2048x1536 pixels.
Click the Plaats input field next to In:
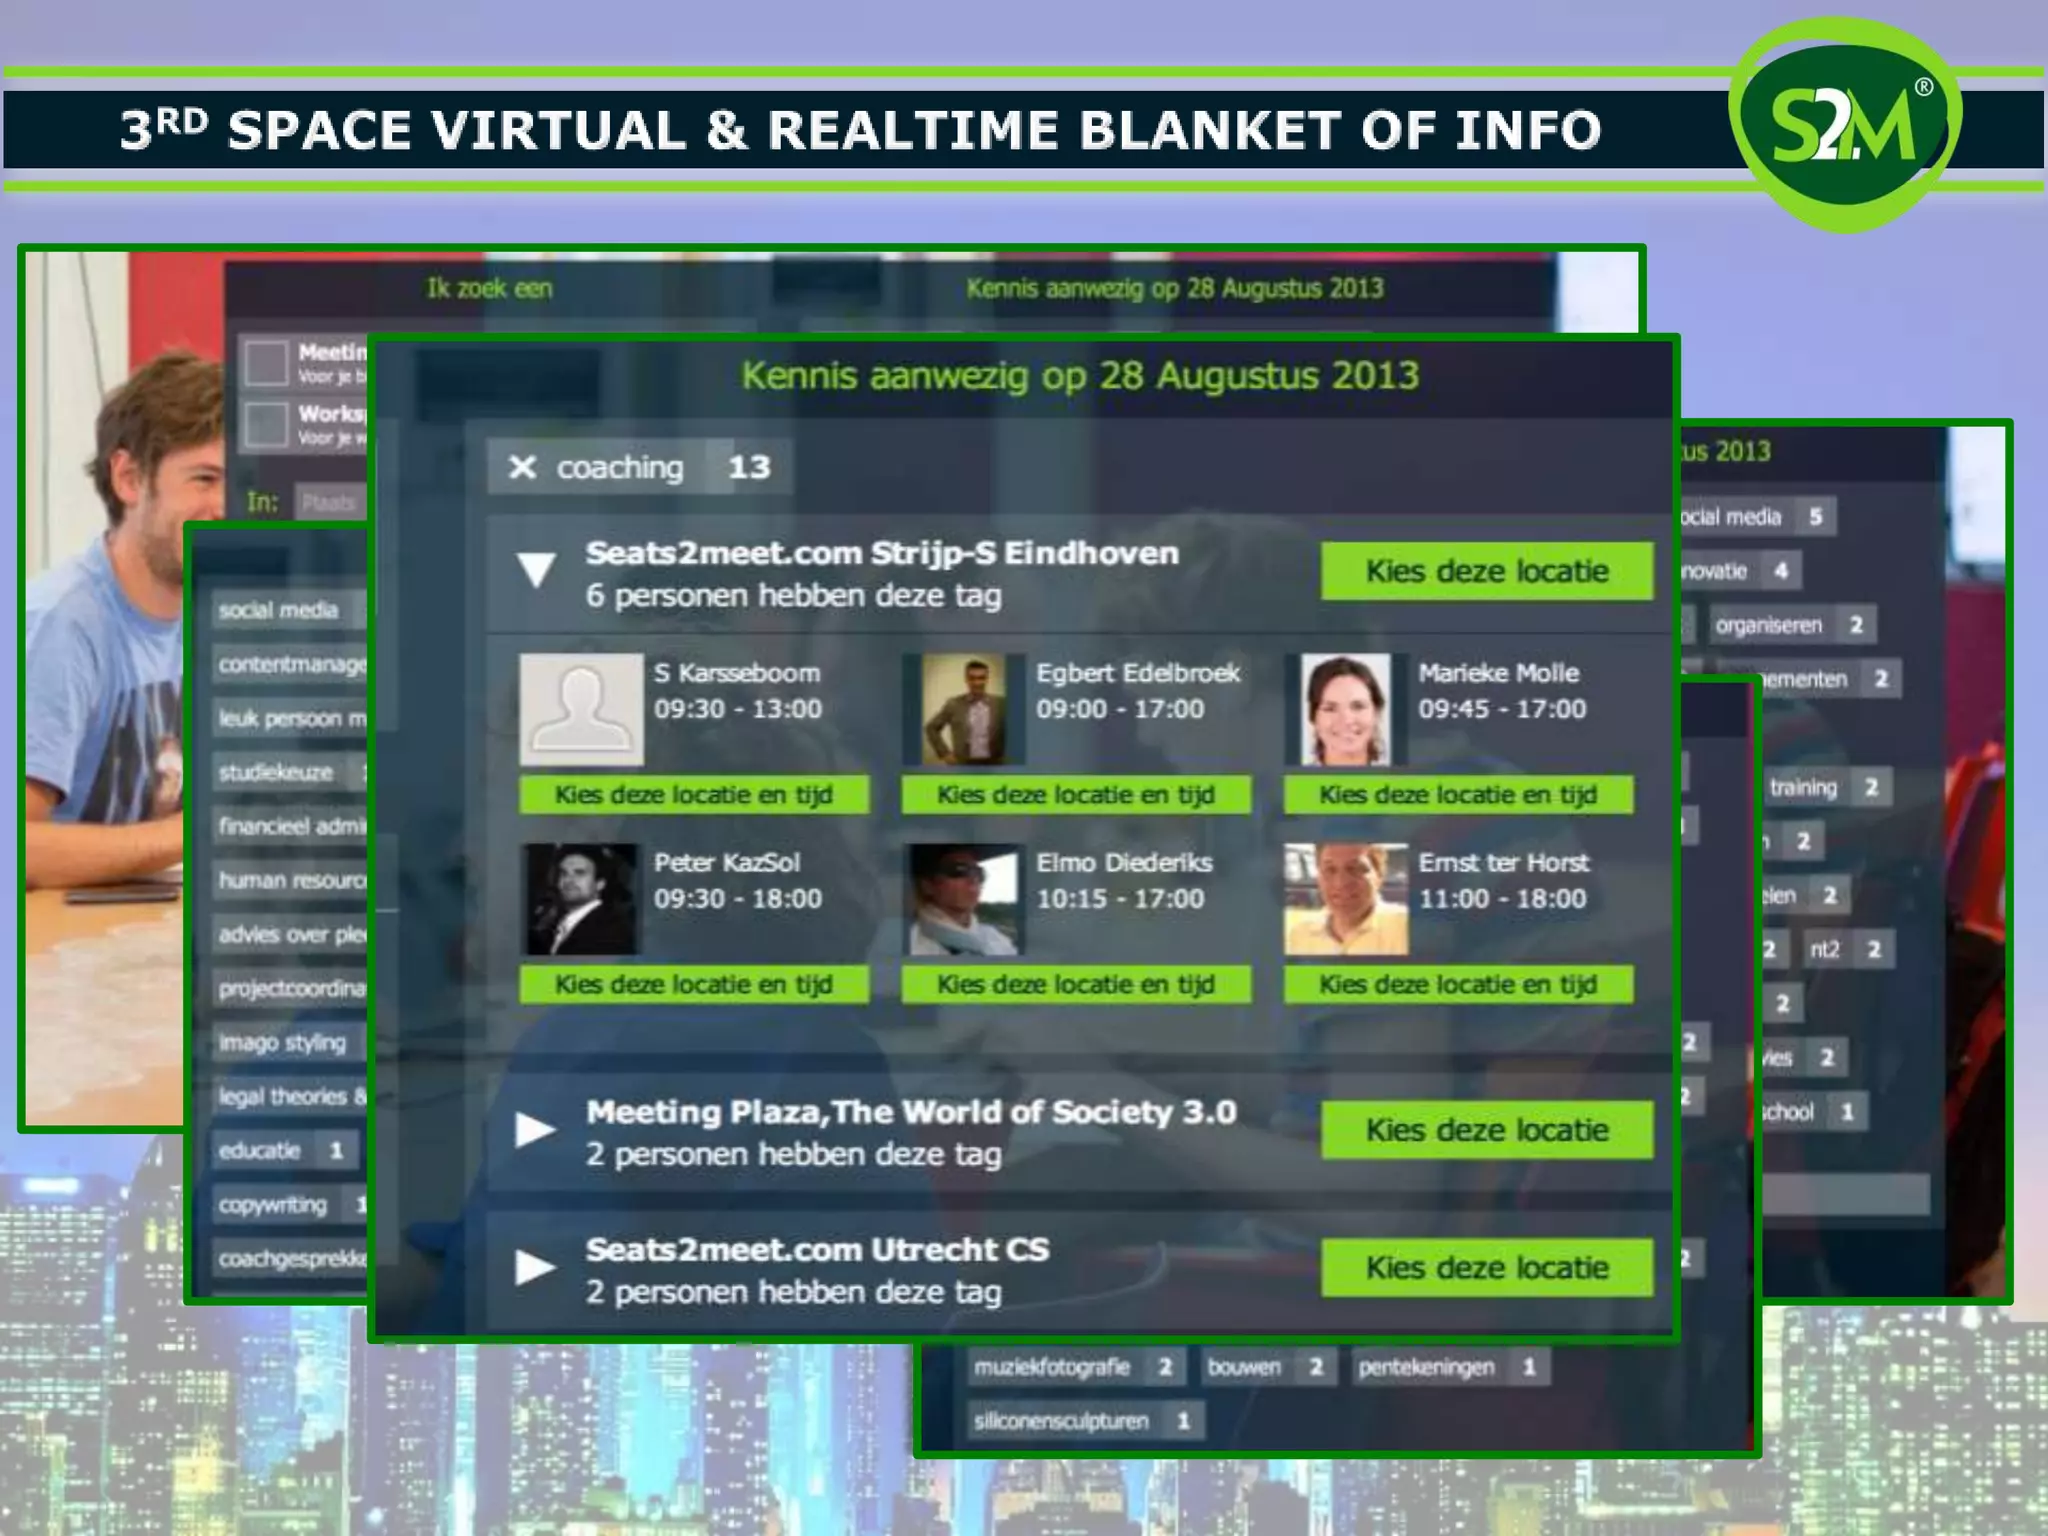330,502
